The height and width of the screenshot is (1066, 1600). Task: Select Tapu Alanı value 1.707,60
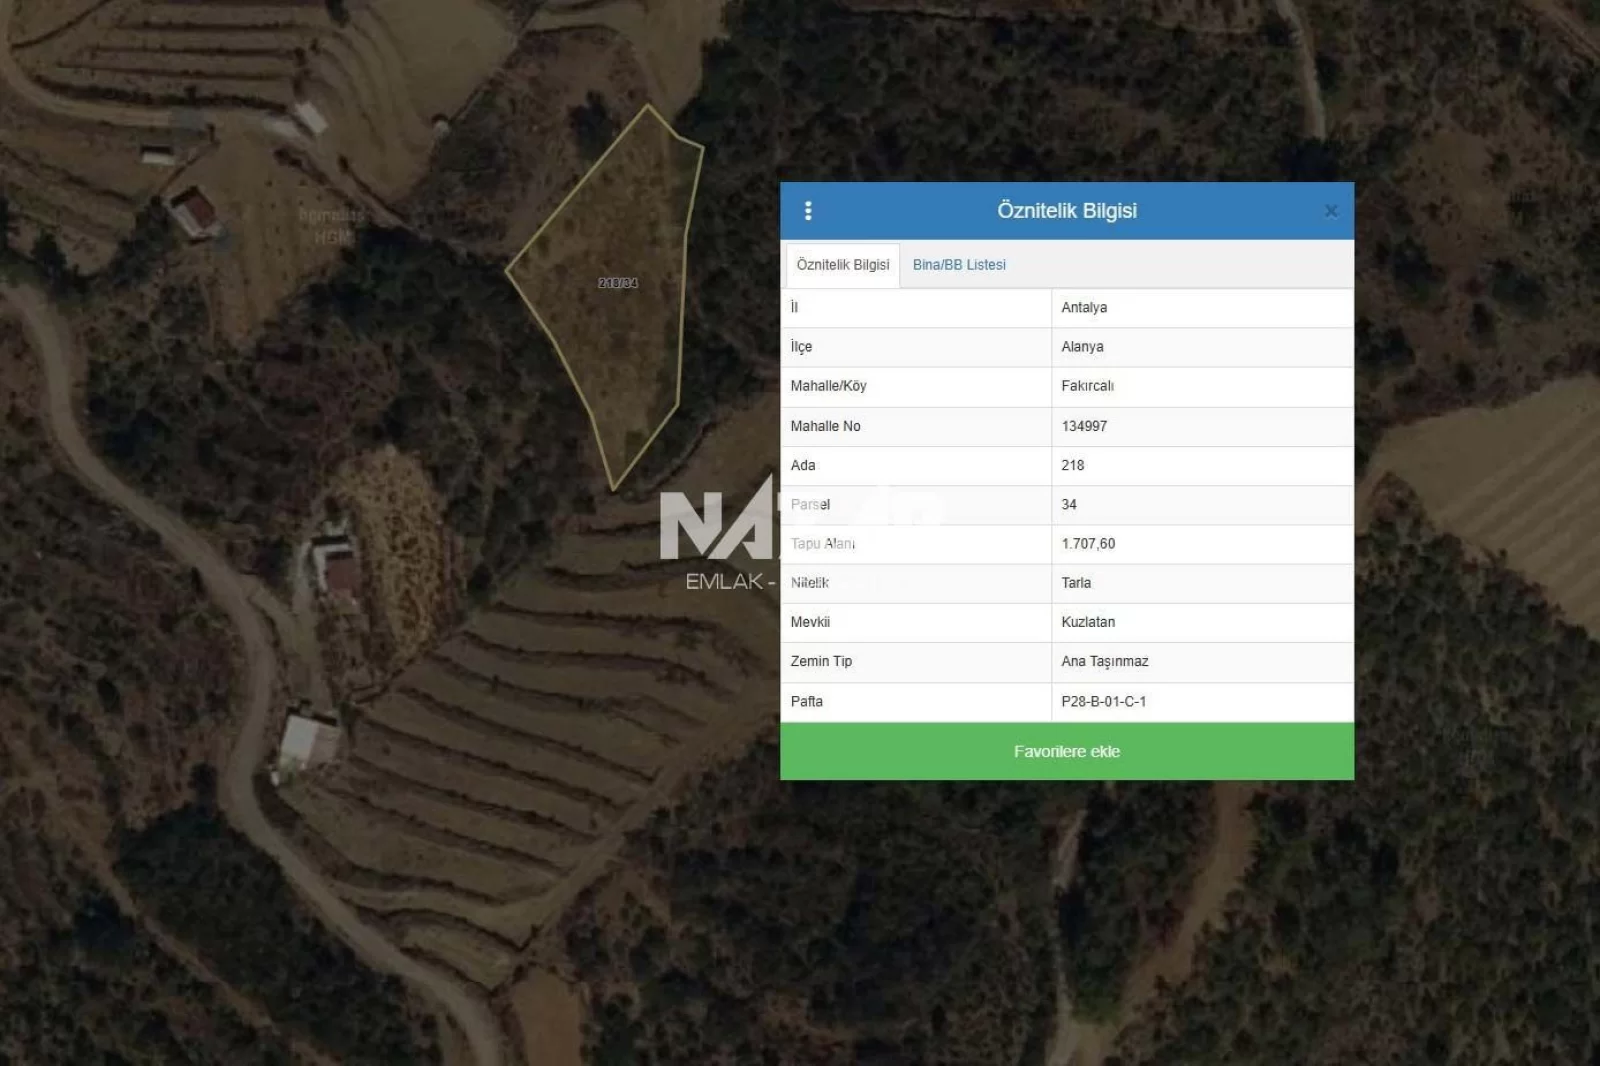[1088, 544]
